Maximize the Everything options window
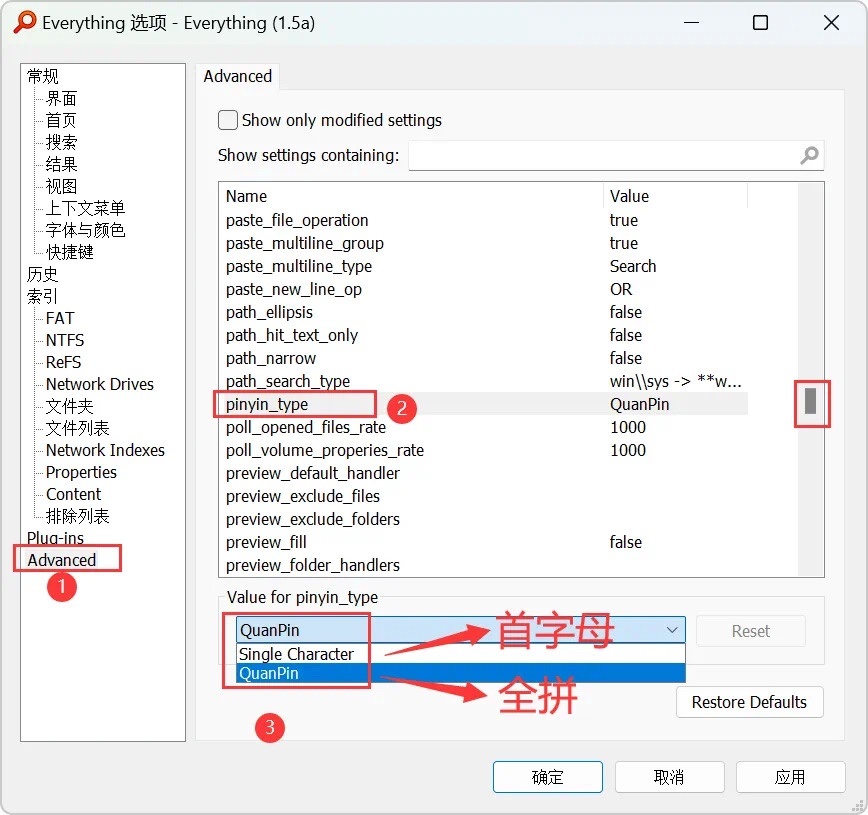Viewport: 868px width, 815px height. (x=761, y=23)
